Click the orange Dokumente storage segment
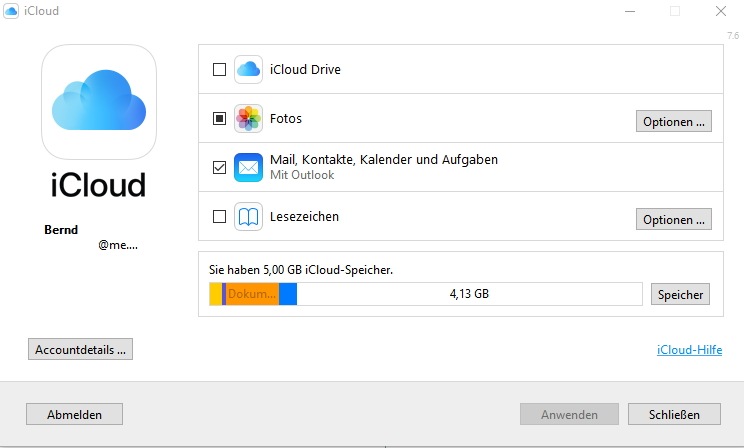This screenshot has width=744, height=448. [252, 294]
